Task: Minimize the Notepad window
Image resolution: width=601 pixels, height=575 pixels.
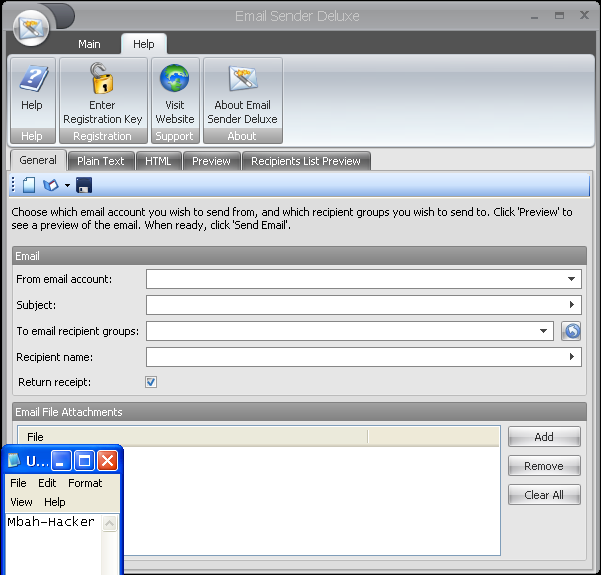Action: [x=61, y=460]
